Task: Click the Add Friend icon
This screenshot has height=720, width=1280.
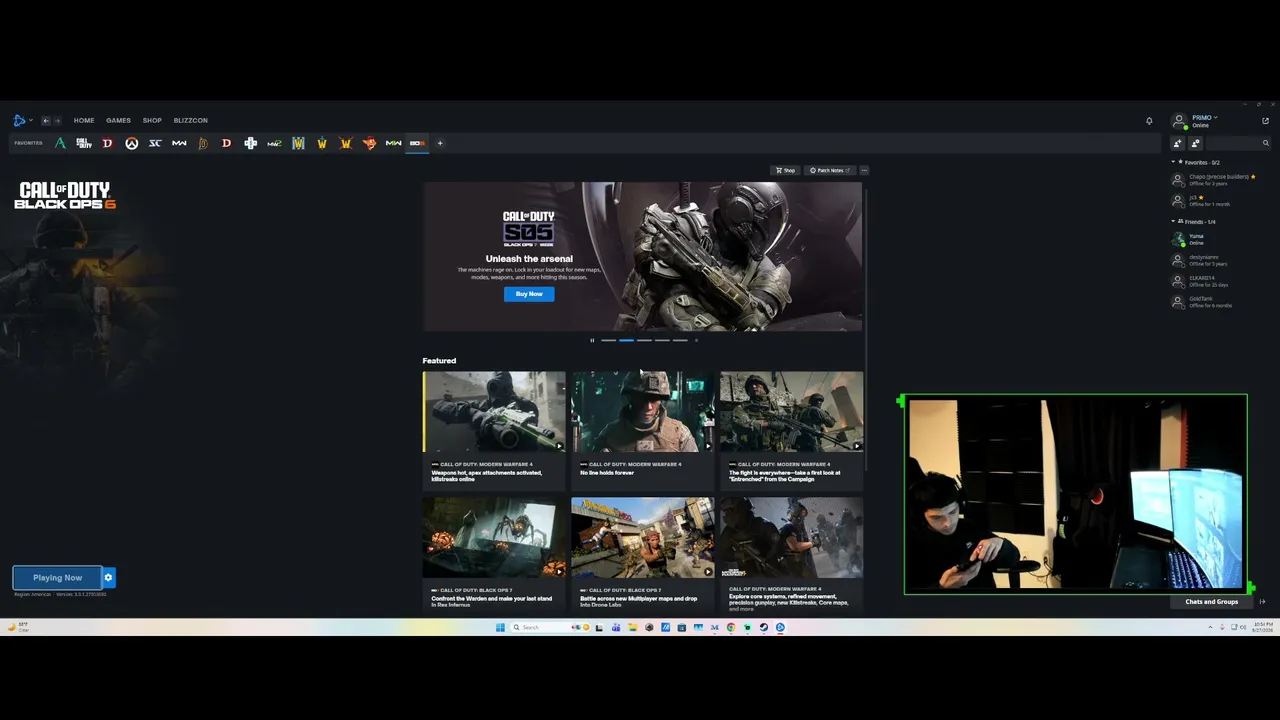Action: pos(1178,144)
